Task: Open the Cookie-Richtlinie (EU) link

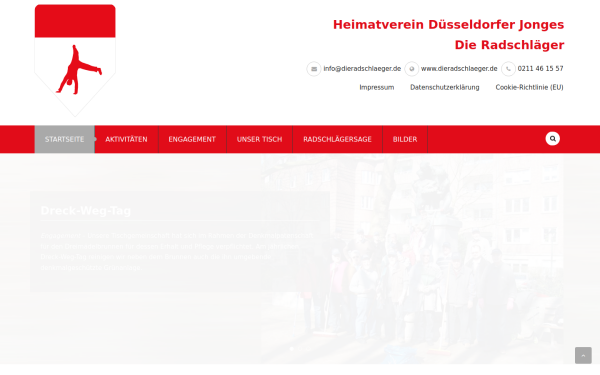Action: point(529,88)
